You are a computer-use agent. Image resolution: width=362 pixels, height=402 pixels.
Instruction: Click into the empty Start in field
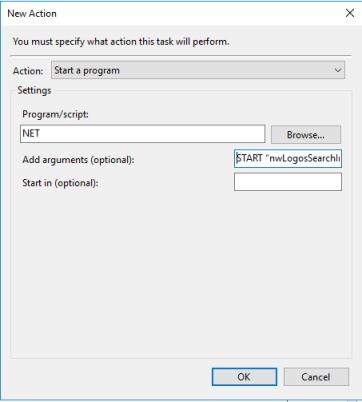tap(288, 182)
